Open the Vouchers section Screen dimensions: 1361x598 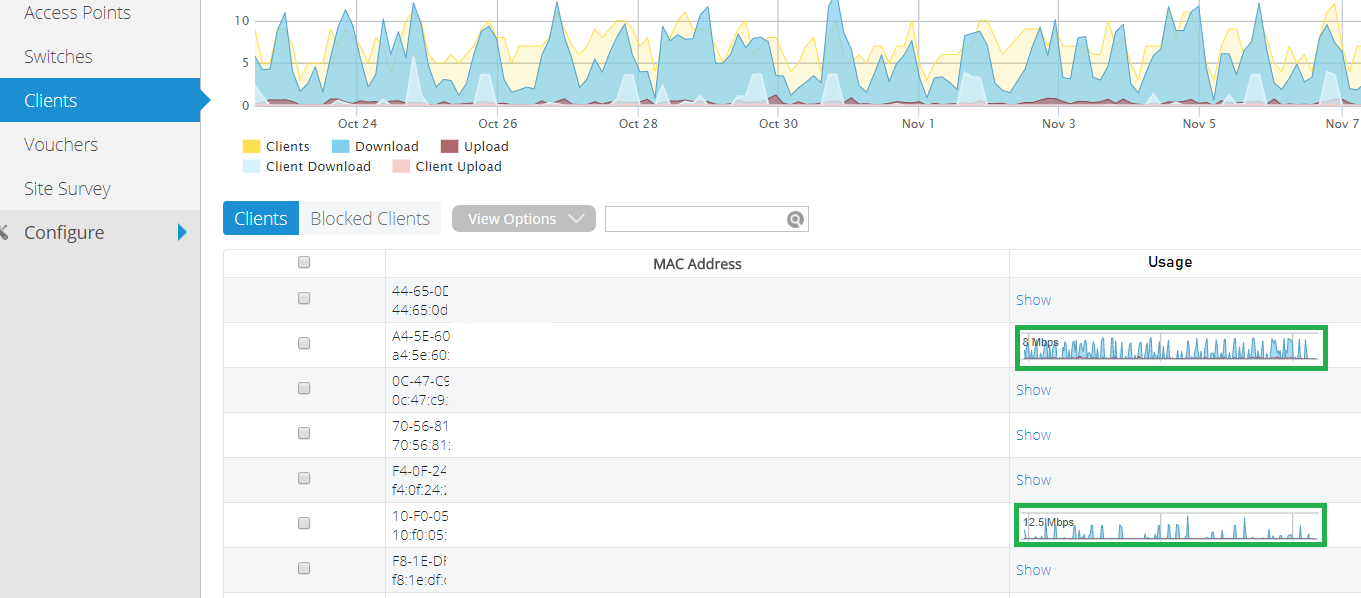[x=59, y=144]
